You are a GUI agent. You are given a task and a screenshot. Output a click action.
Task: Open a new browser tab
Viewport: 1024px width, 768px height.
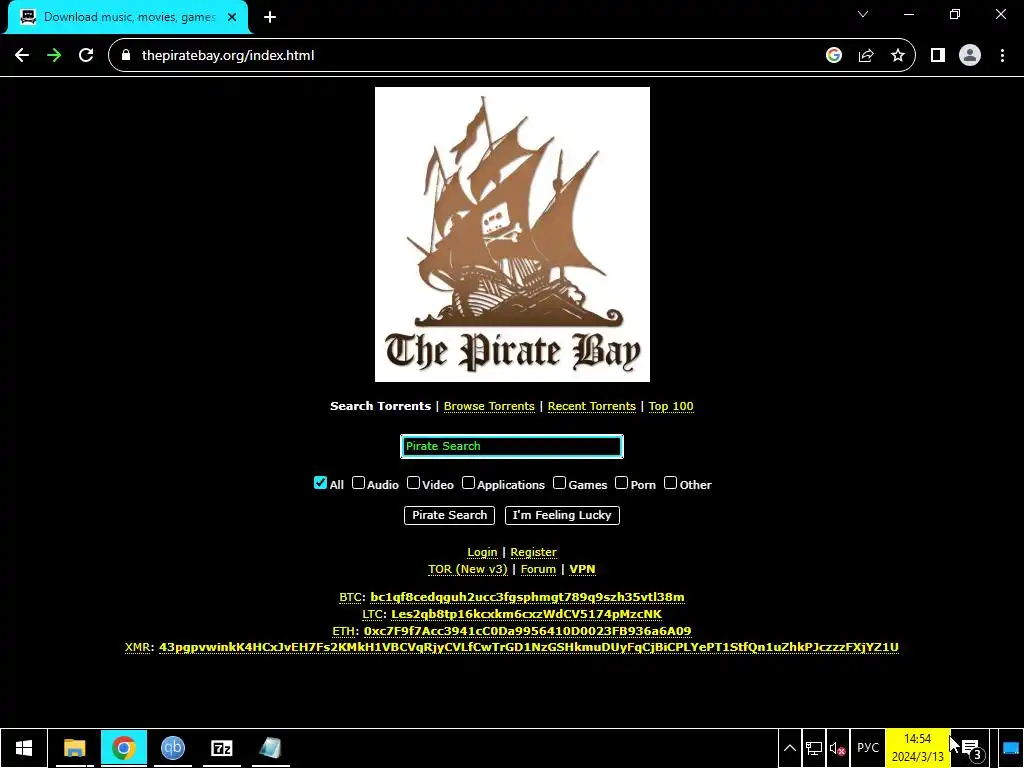[270, 17]
